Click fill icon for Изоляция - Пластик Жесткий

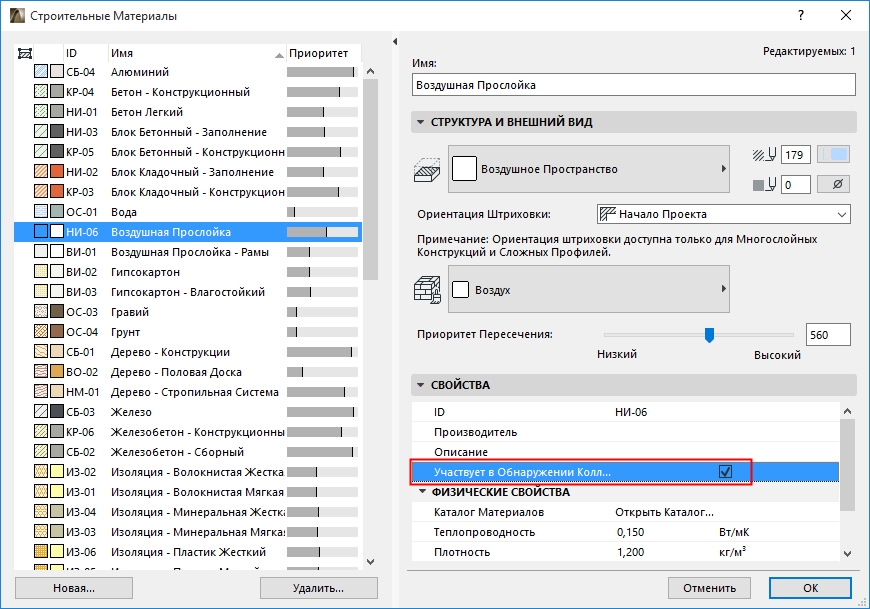(x=41, y=551)
